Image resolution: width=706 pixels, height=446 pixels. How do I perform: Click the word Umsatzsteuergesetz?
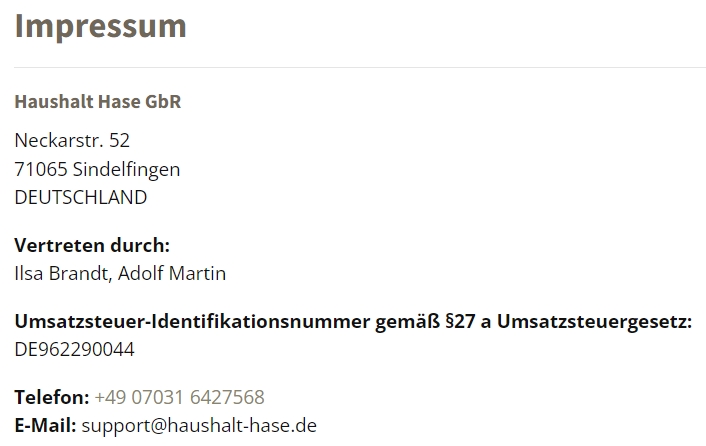coord(594,322)
